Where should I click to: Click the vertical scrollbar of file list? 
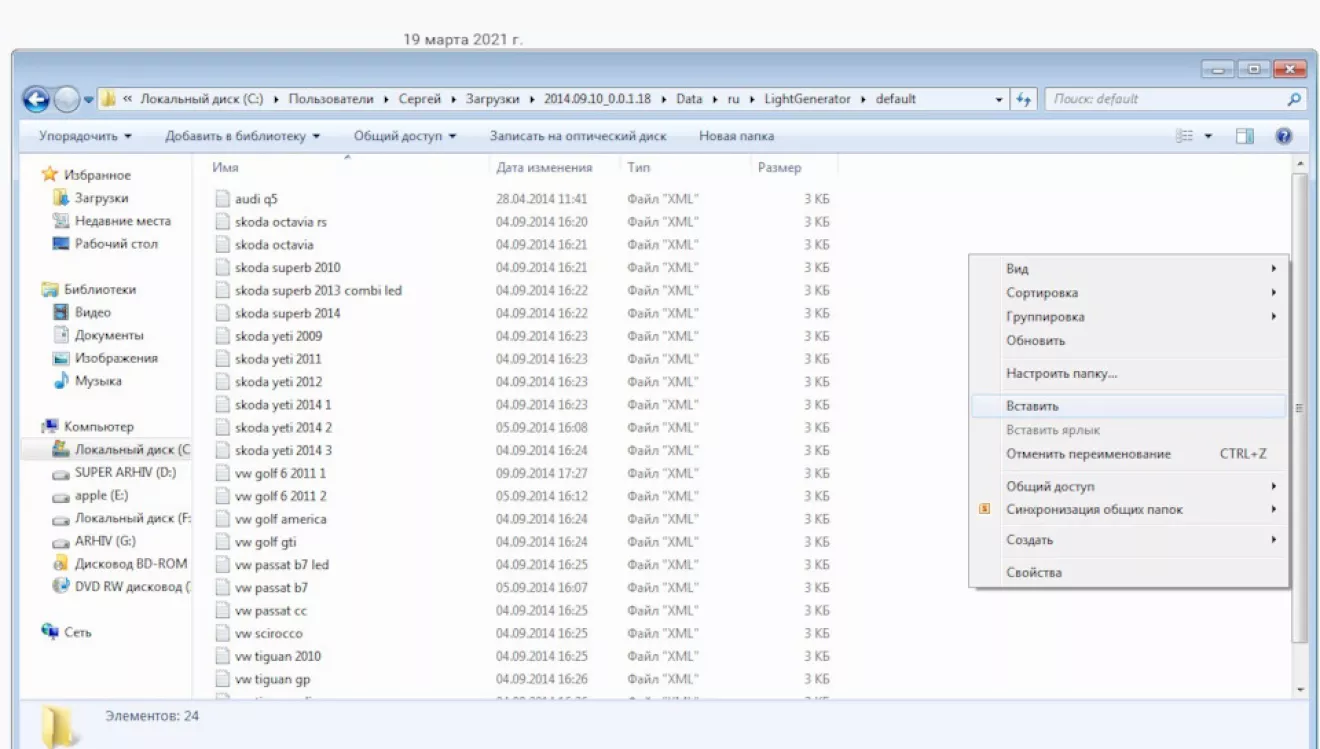pos(1299,400)
